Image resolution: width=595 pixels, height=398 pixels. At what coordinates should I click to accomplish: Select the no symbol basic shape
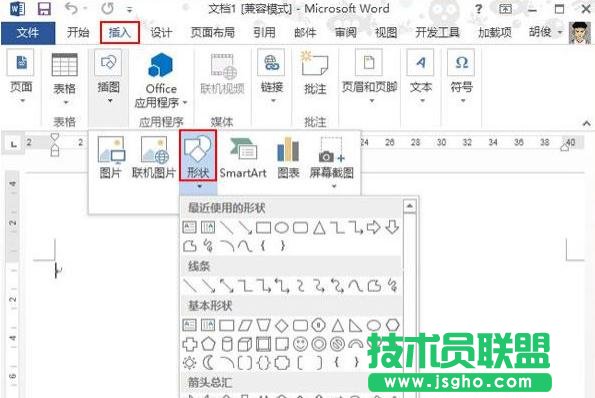pyautogui.click(x=337, y=344)
